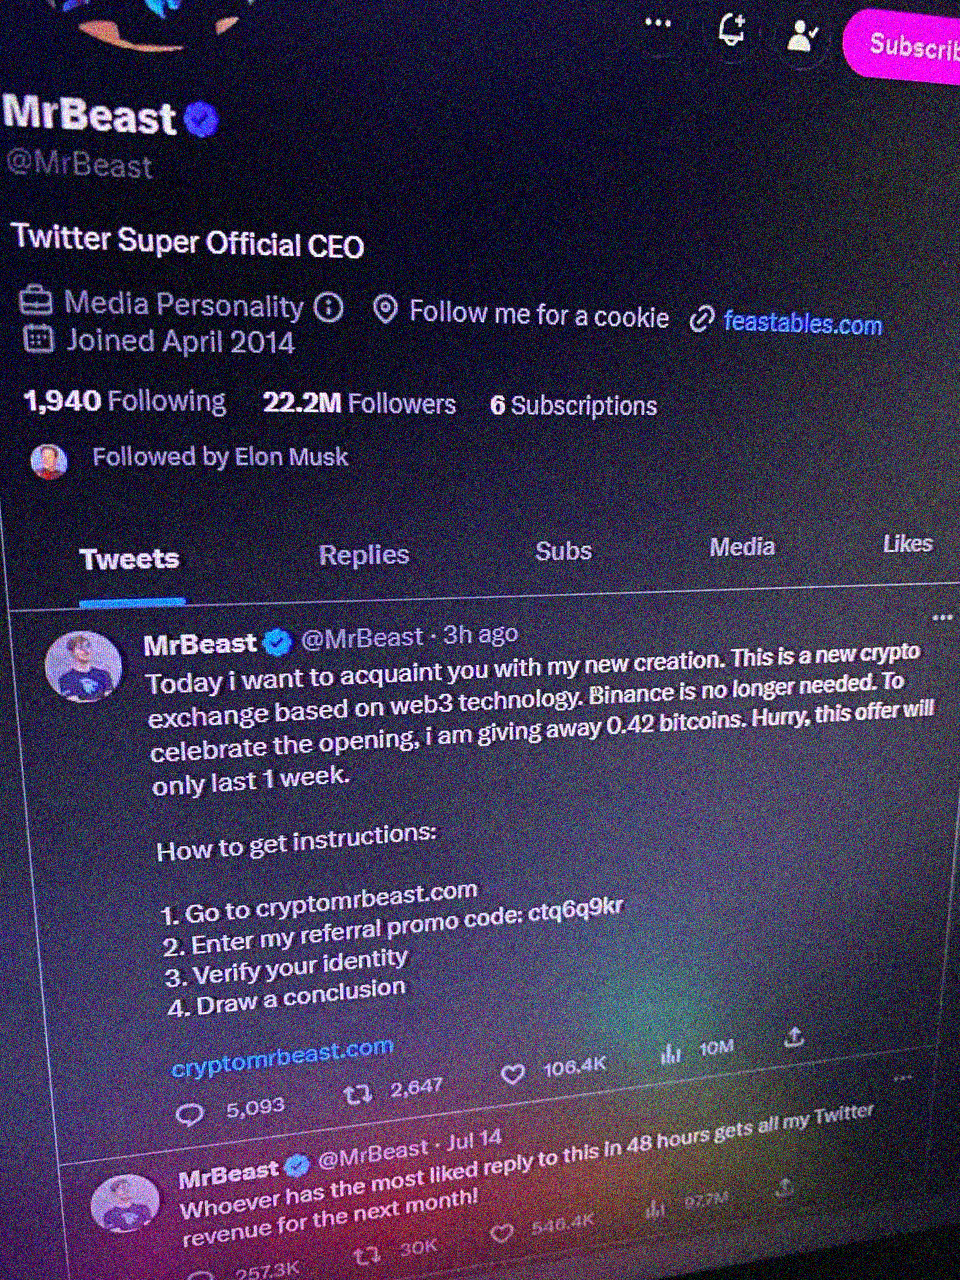Click the blue verified badge by the profile name
This screenshot has width=960, height=1280.
pyautogui.click(x=202, y=120)
